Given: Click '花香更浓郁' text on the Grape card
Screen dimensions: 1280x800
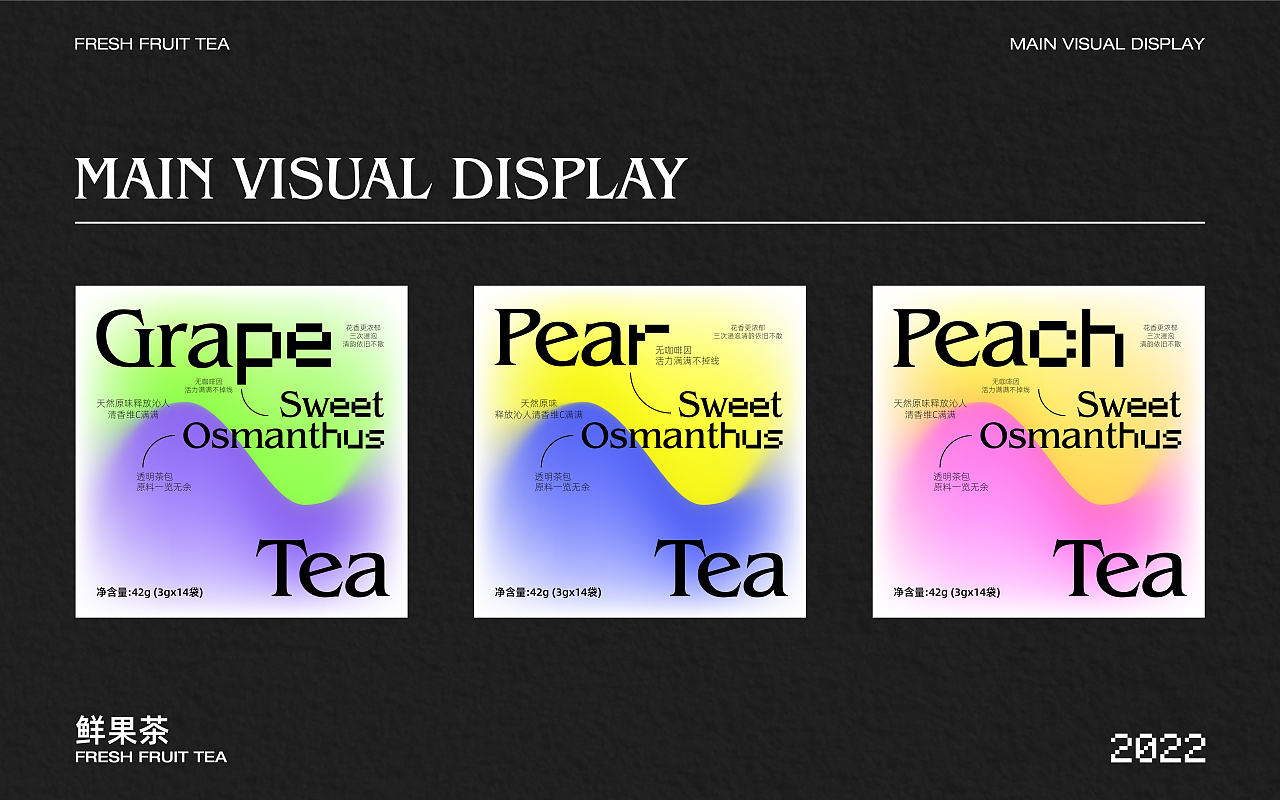Looking at the screenshot, I should coord(363,327).
